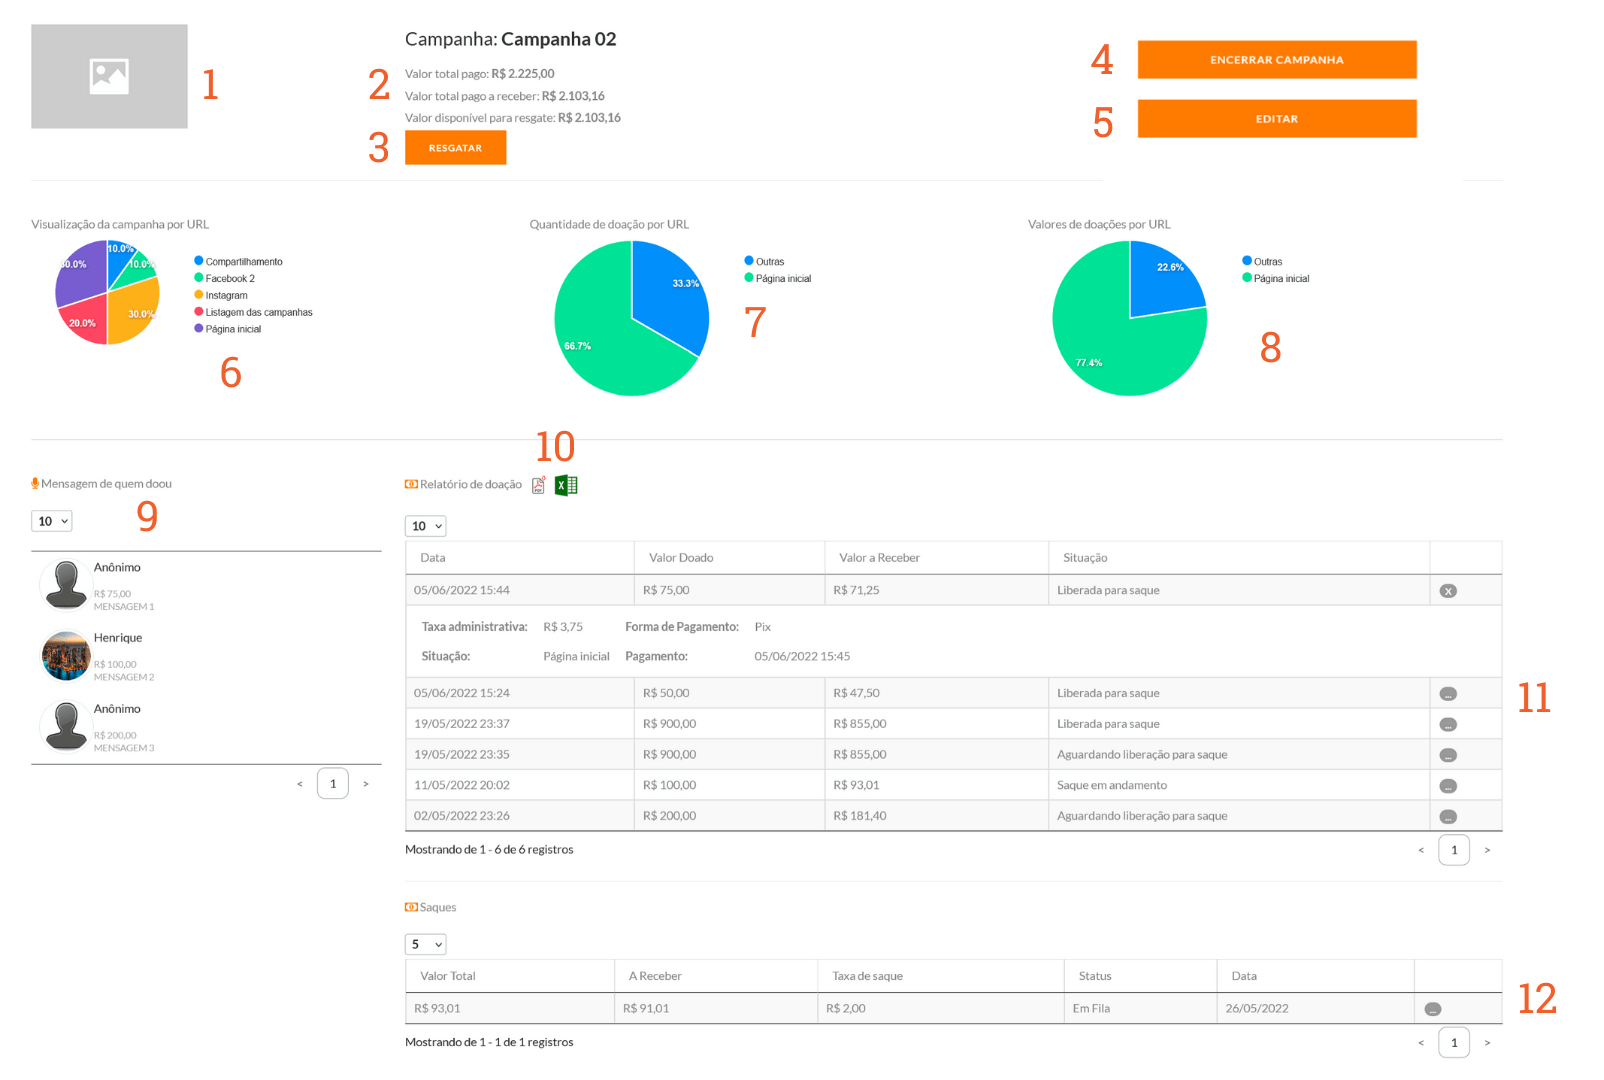This screenshot has height=1080, width=1604.
Task: Toggle Instagram legend item in chart
Action: 226,296
